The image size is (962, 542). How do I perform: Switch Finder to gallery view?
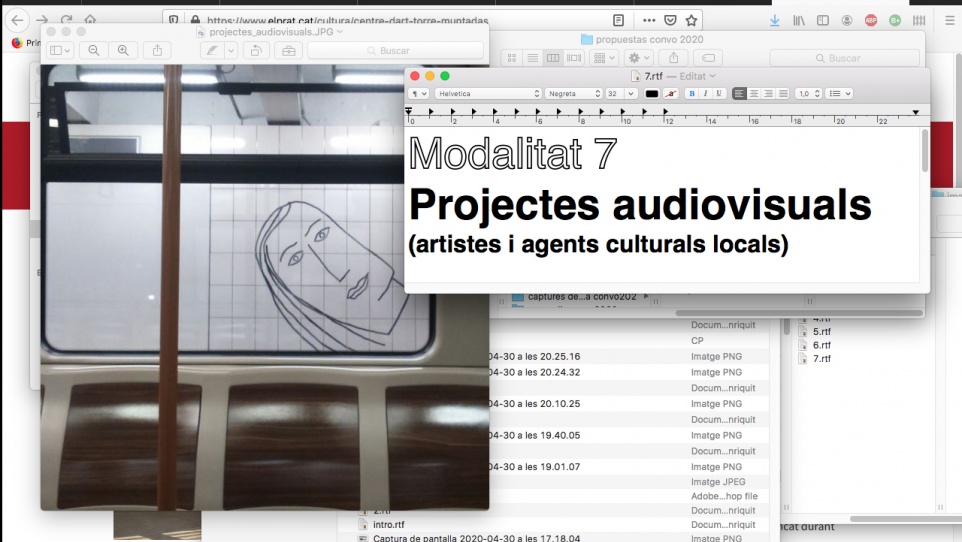tap(574, 58)
